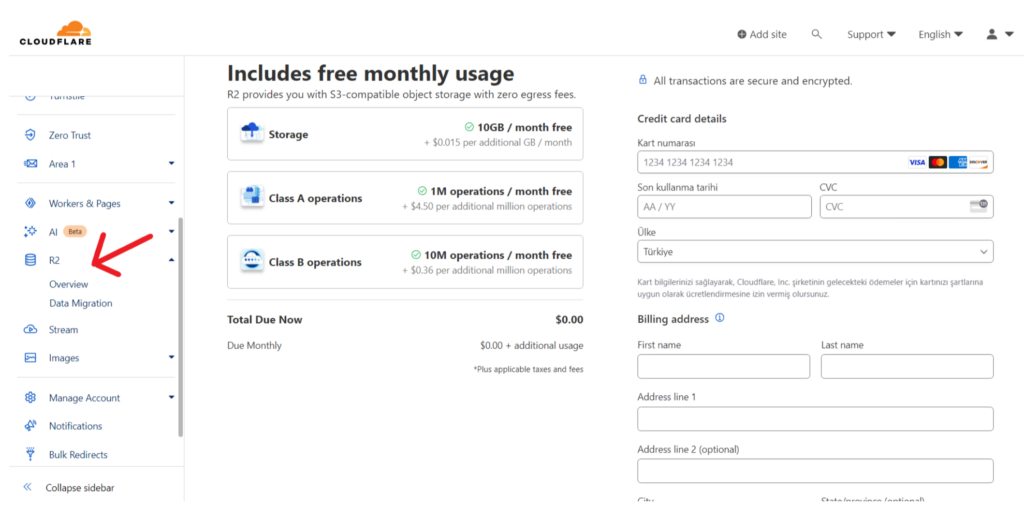Click the secure transactions lock icon

click(x=643, y=80)
